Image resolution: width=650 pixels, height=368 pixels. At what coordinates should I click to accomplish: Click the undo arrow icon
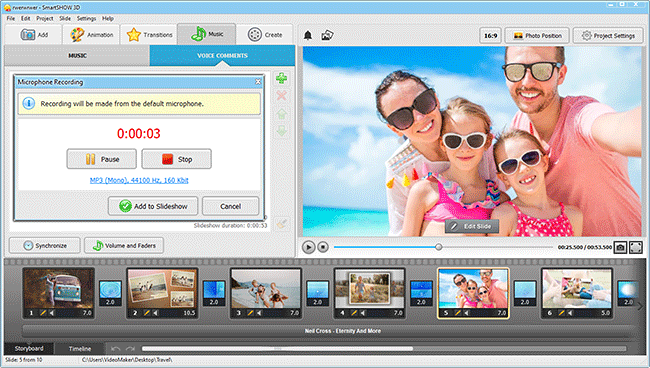pos(116,349)
